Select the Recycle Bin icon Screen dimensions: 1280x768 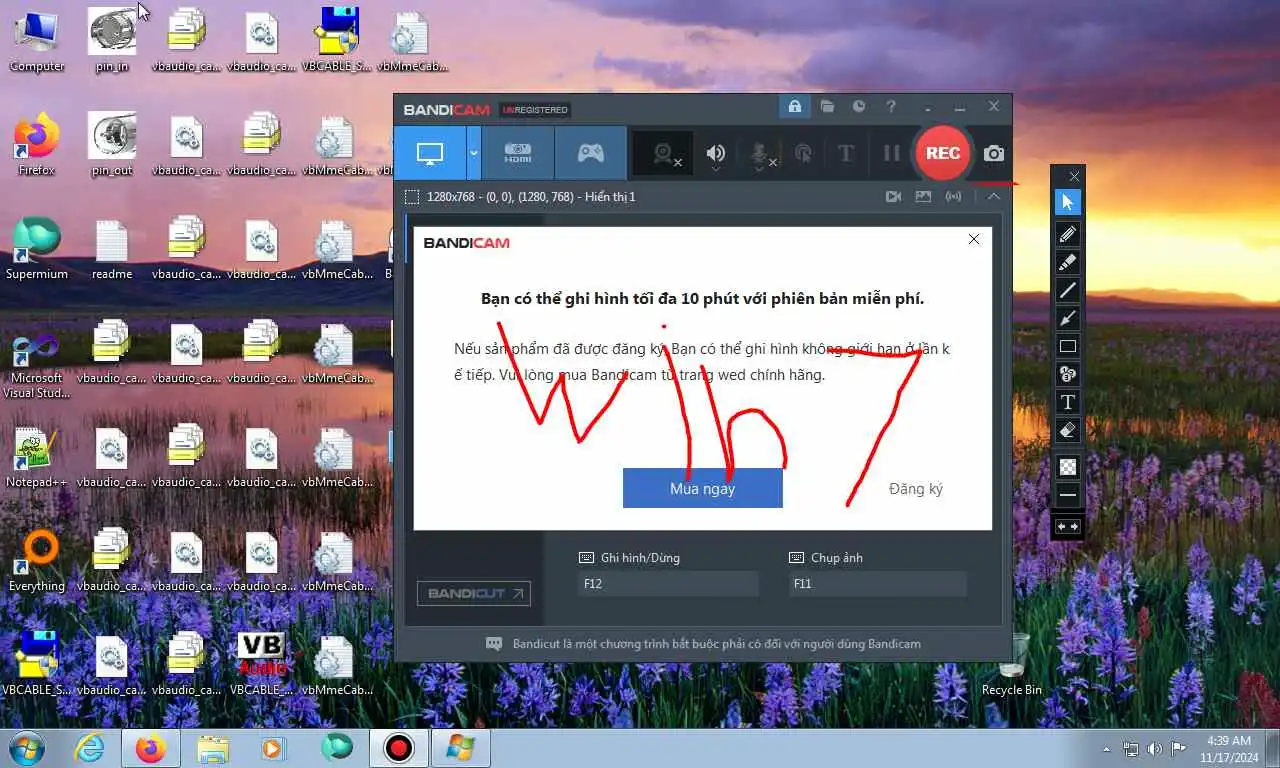click(1011, 663)
